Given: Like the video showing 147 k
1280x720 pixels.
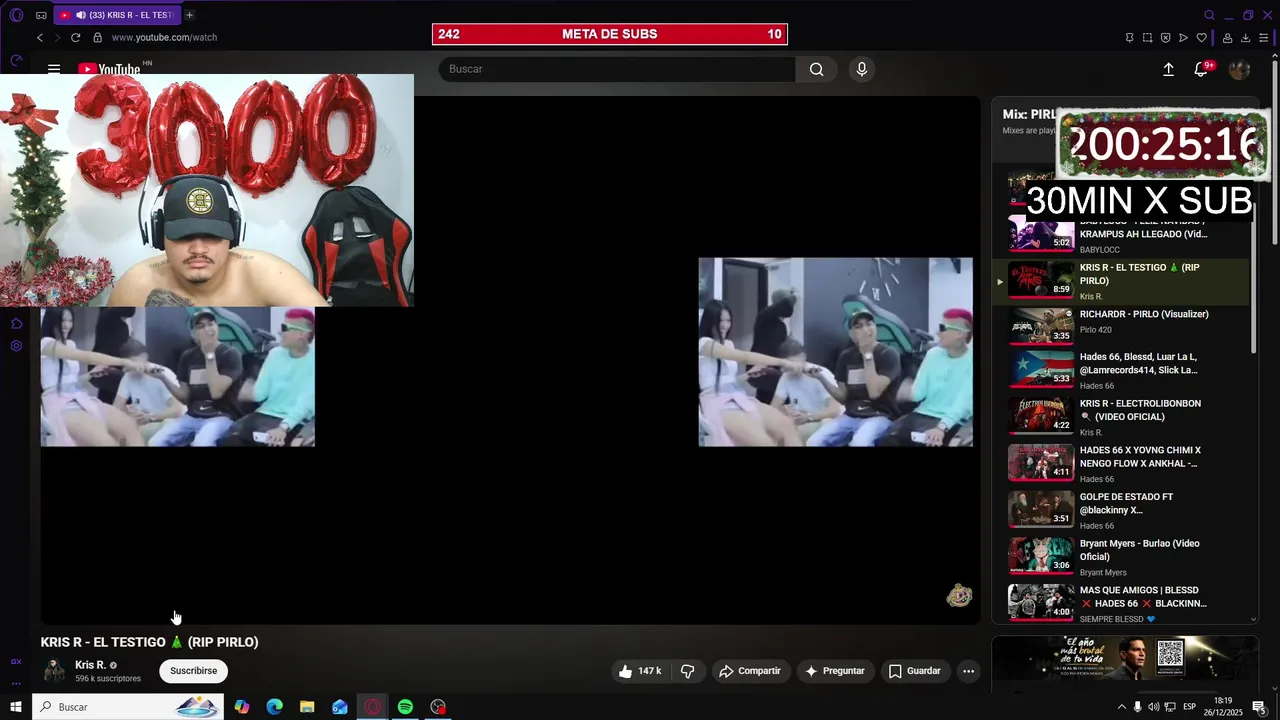Looking at the screenshot, I should [x=640, y=671].
